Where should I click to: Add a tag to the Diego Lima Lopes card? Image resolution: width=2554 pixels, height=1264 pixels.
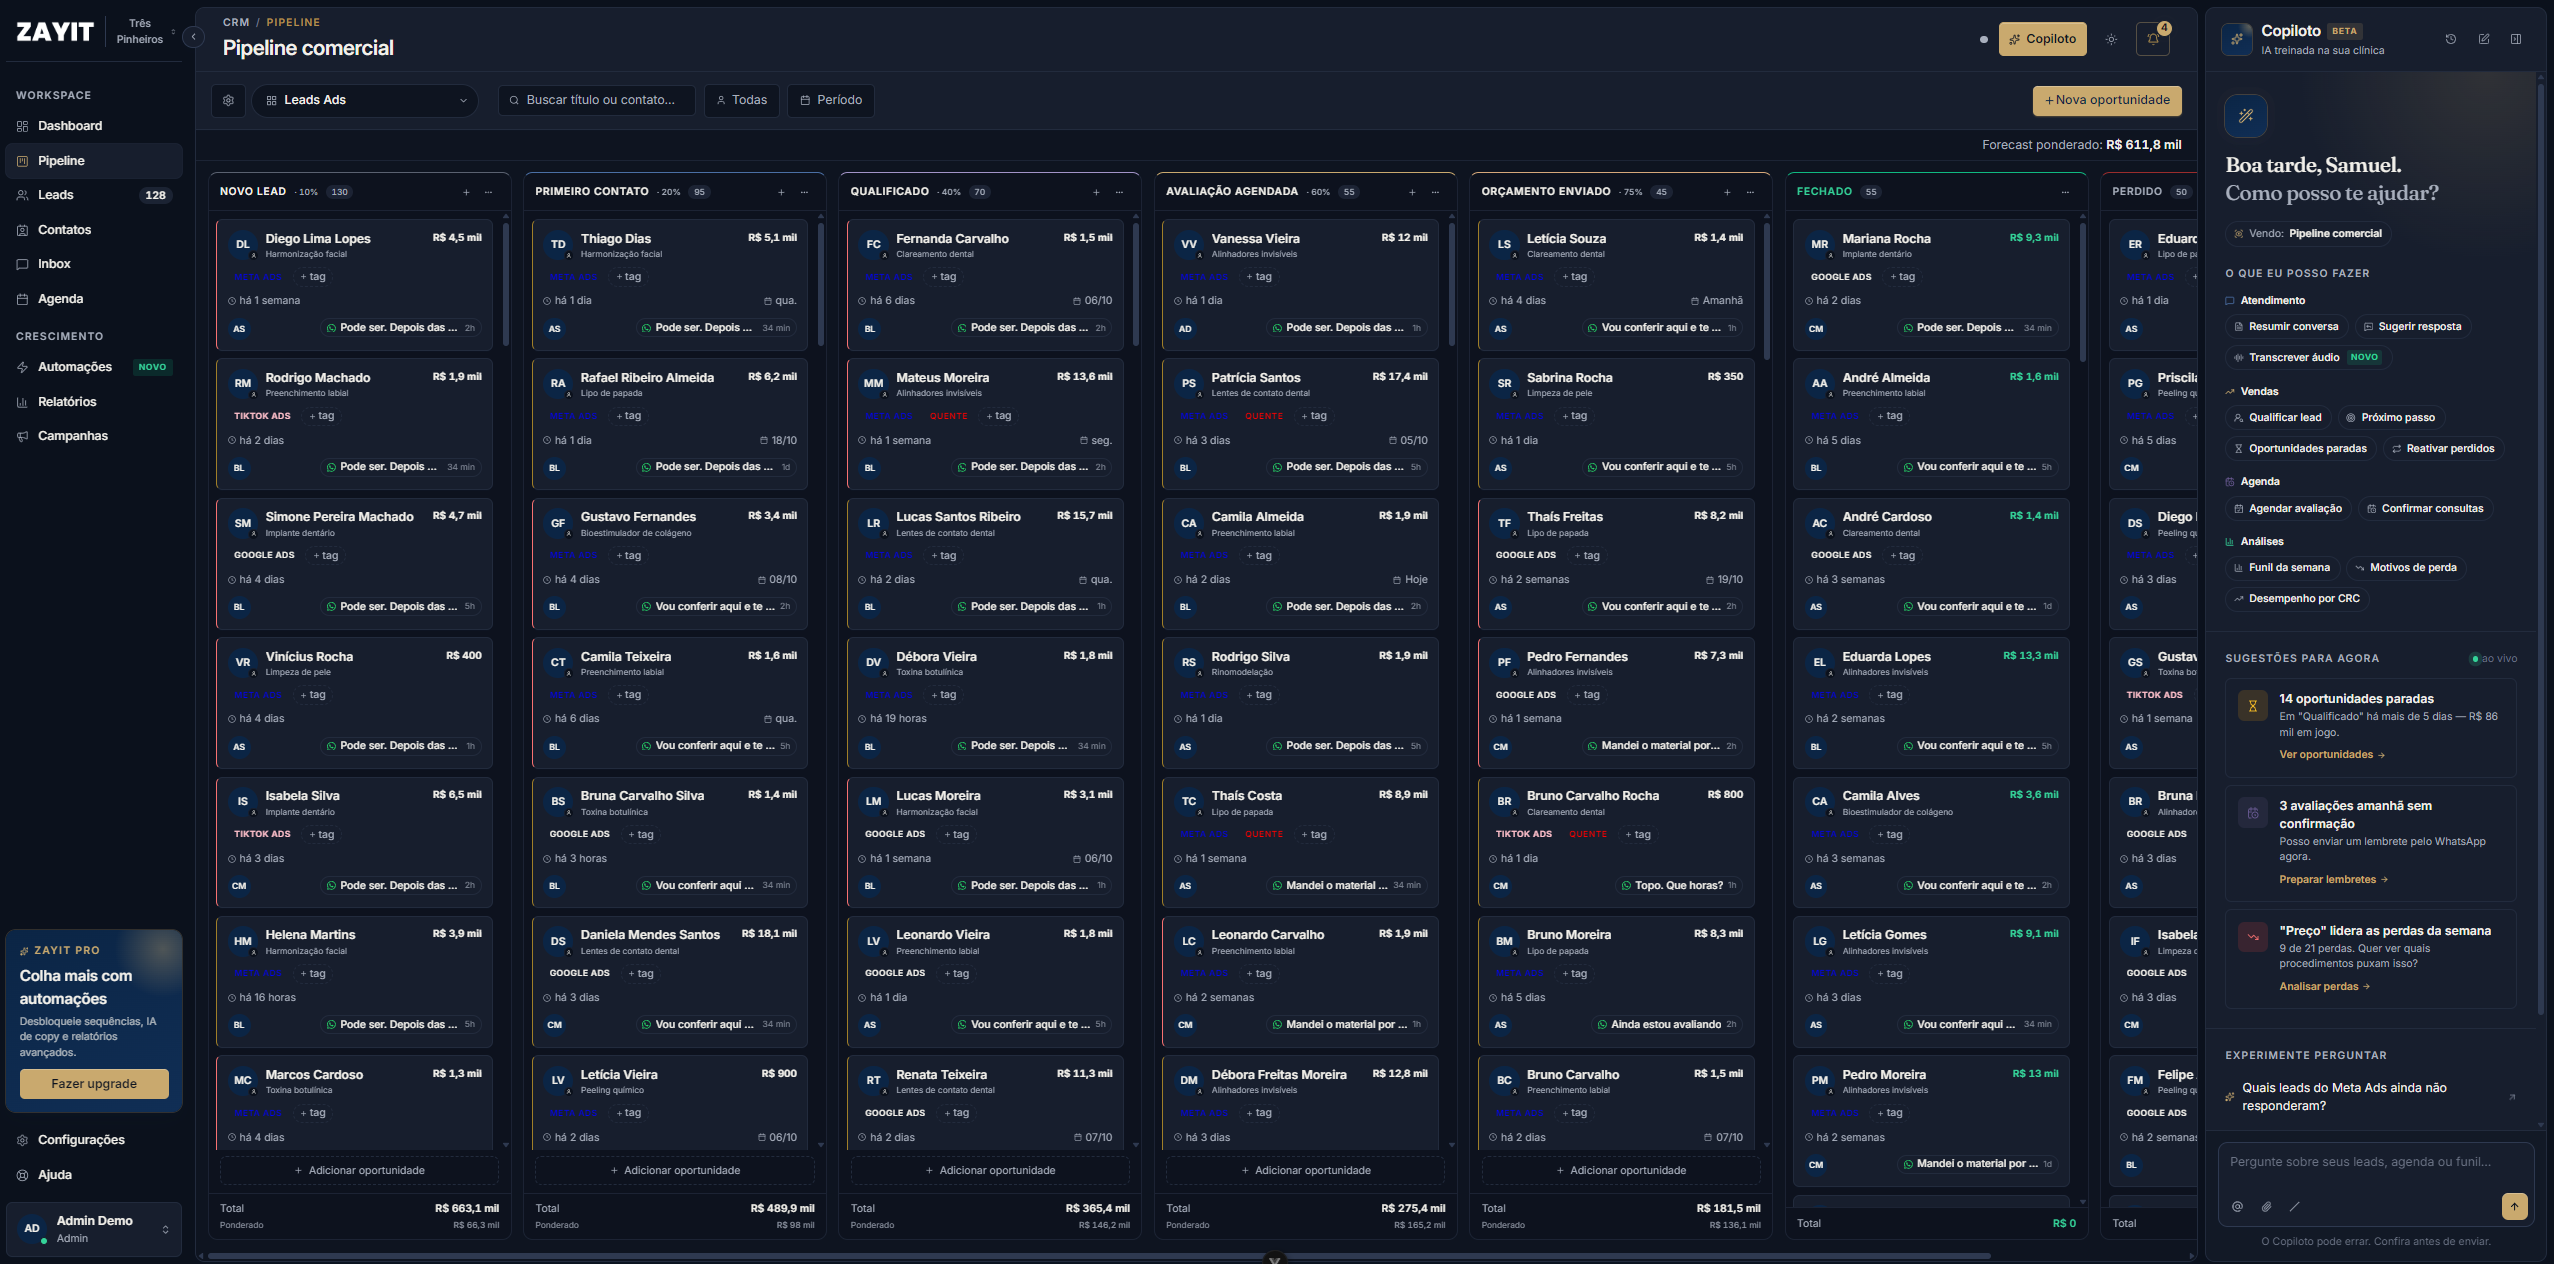coord(313,277)
